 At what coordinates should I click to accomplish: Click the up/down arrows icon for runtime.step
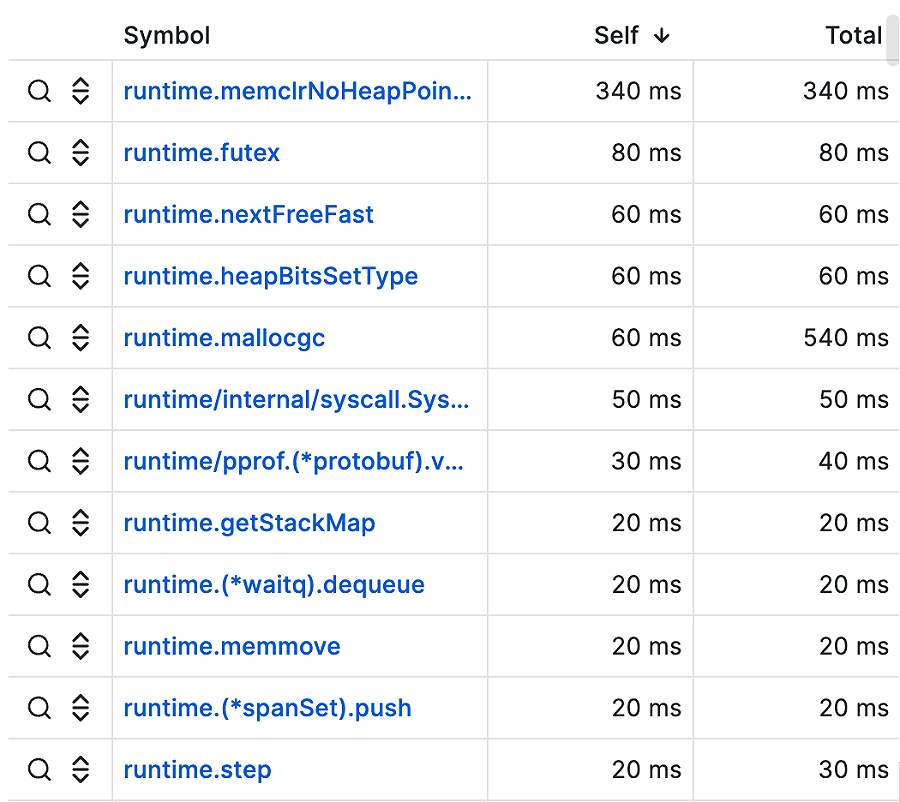(x=79, y=770)
